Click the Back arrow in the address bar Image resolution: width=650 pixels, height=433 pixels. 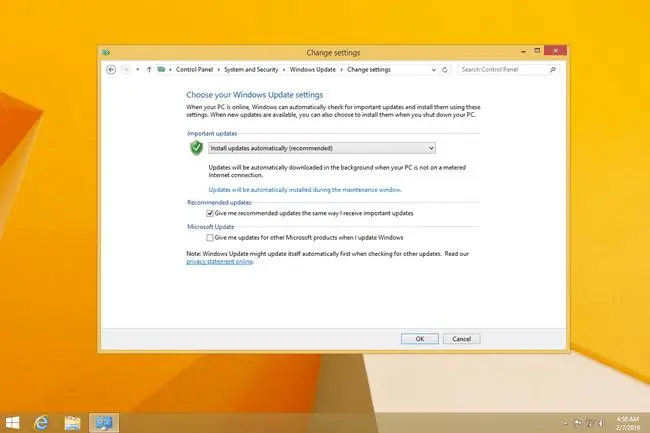pyautogui.click(x=111, y=70)
